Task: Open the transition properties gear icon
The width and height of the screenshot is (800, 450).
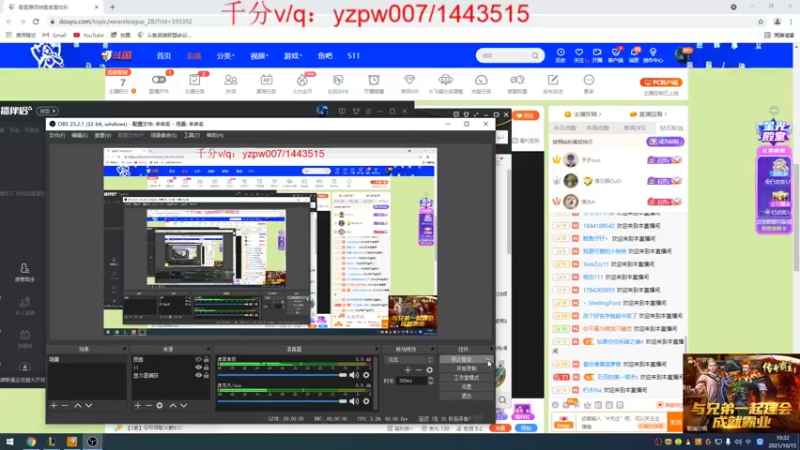Action: [x=430, y=370]
